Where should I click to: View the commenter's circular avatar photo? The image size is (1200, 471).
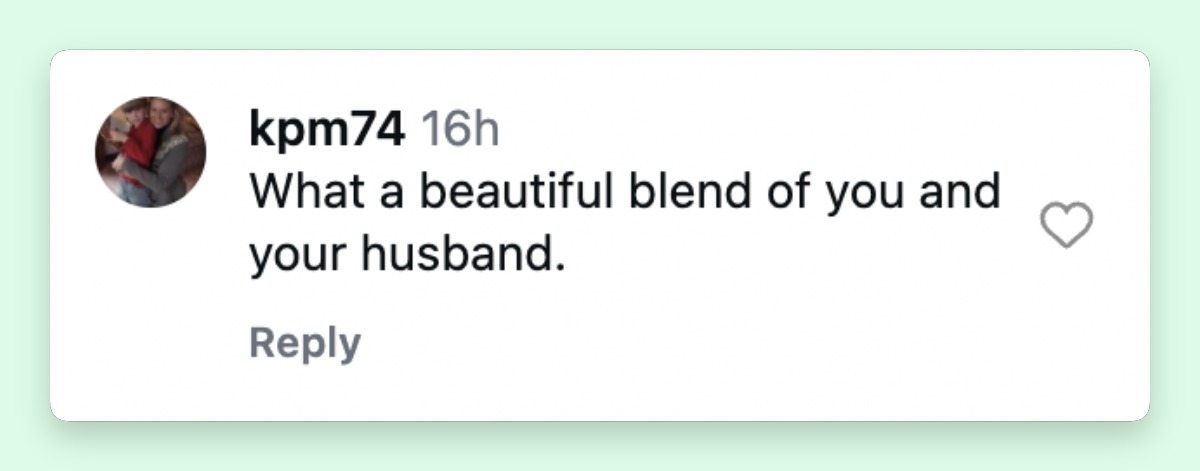150,152
